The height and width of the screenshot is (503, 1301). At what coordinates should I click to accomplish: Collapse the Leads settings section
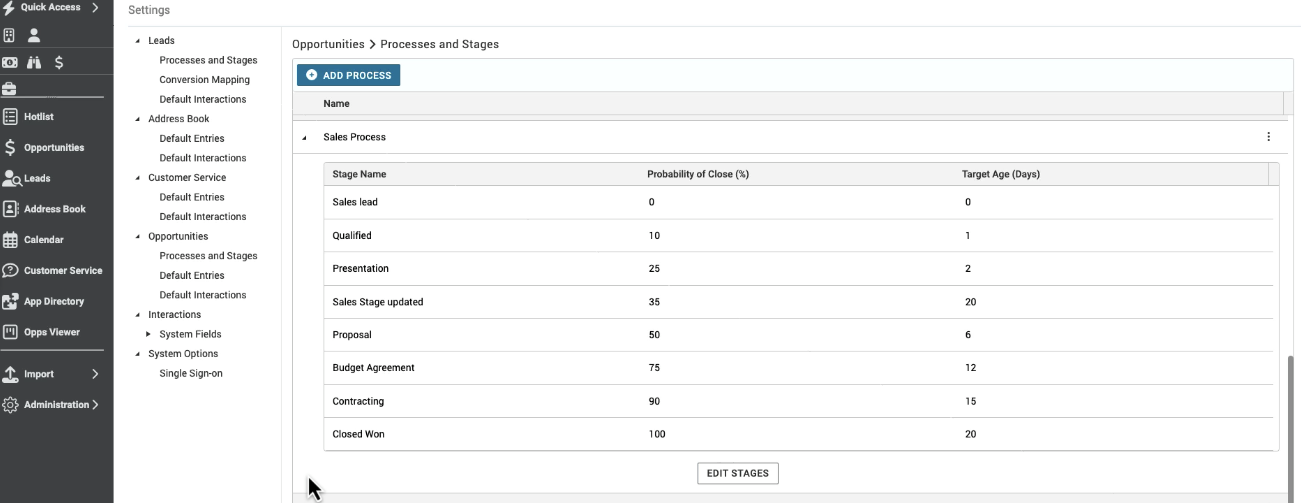(x=137, y=41)
